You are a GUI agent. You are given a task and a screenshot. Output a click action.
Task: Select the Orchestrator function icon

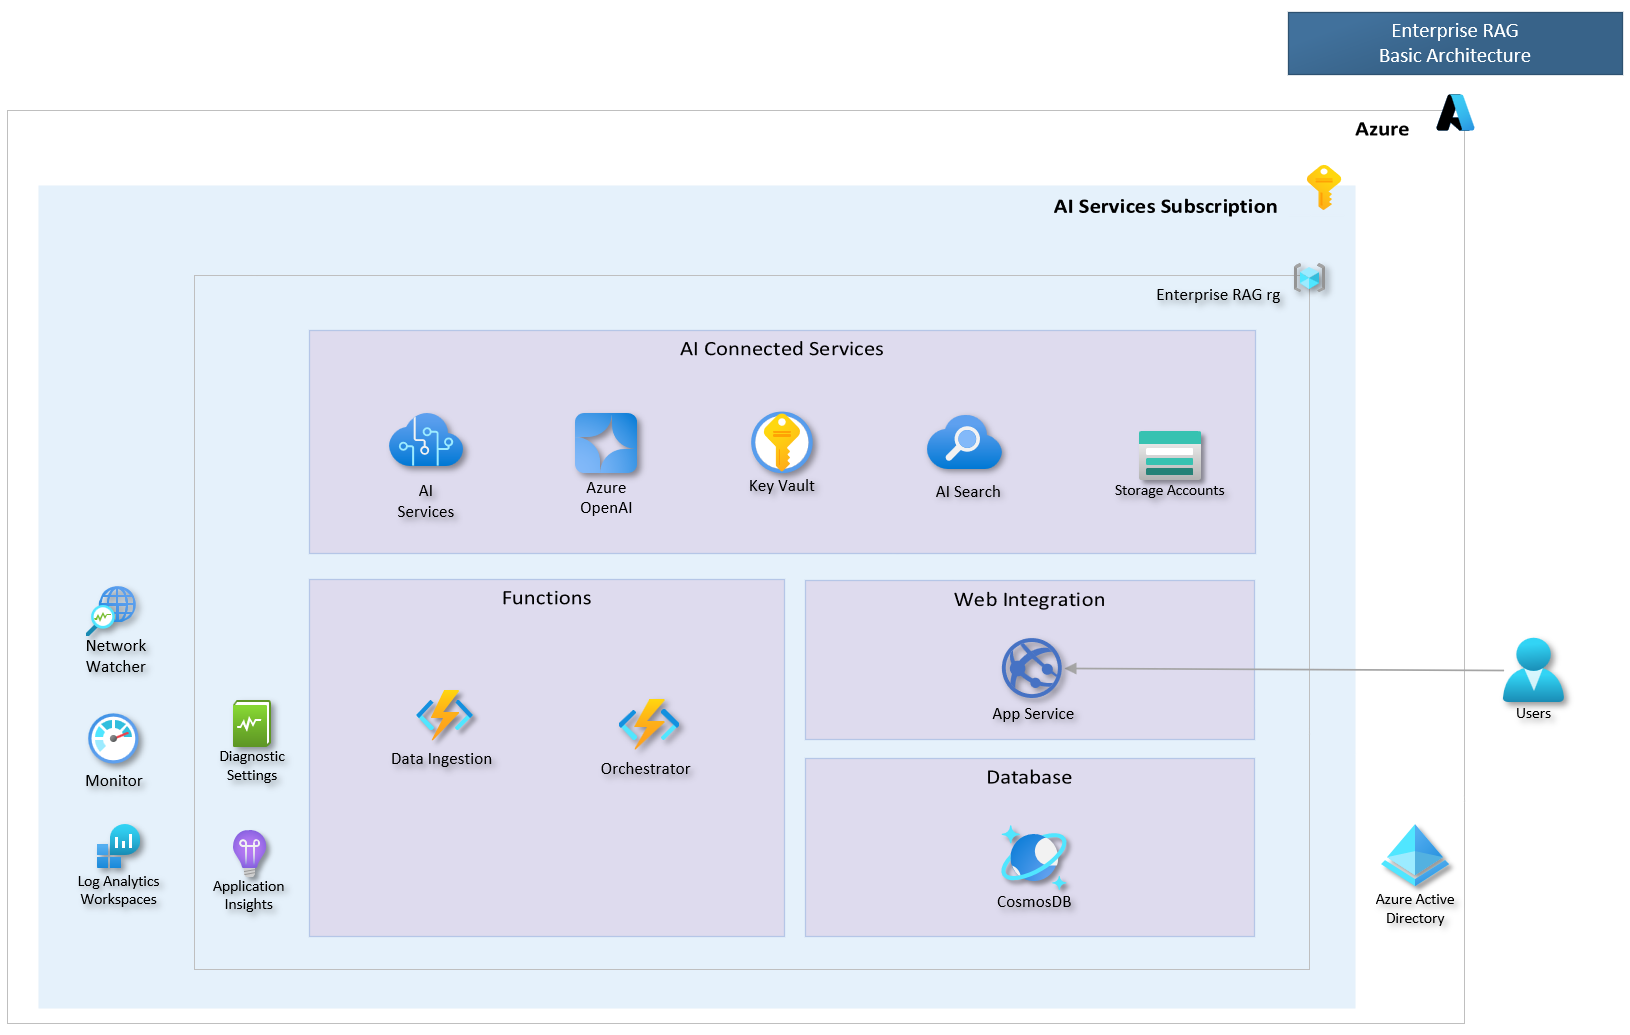[x=648, y=724]
